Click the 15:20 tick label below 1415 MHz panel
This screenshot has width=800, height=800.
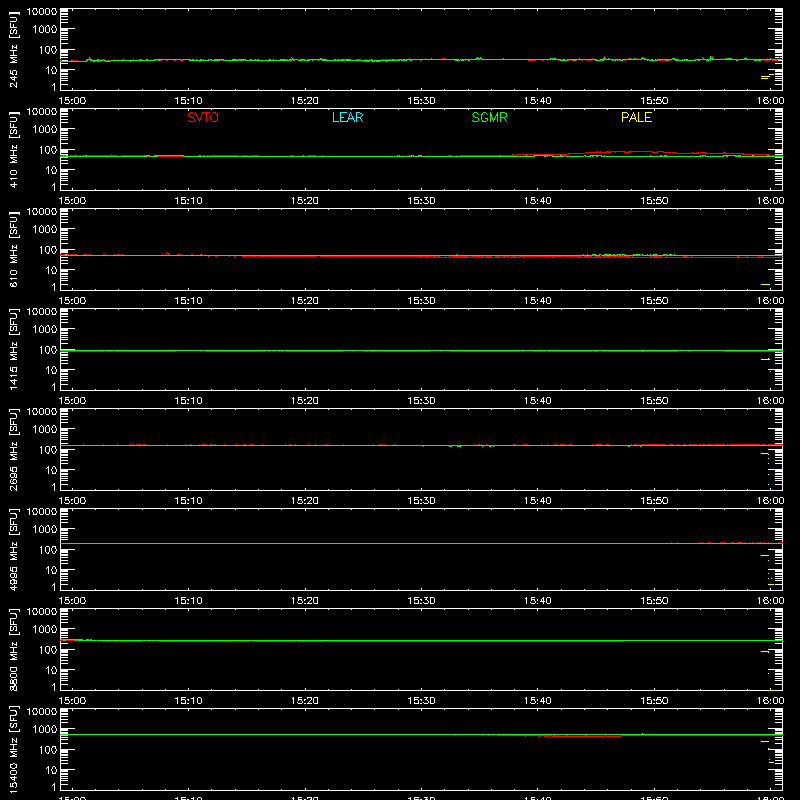point(305,401)
